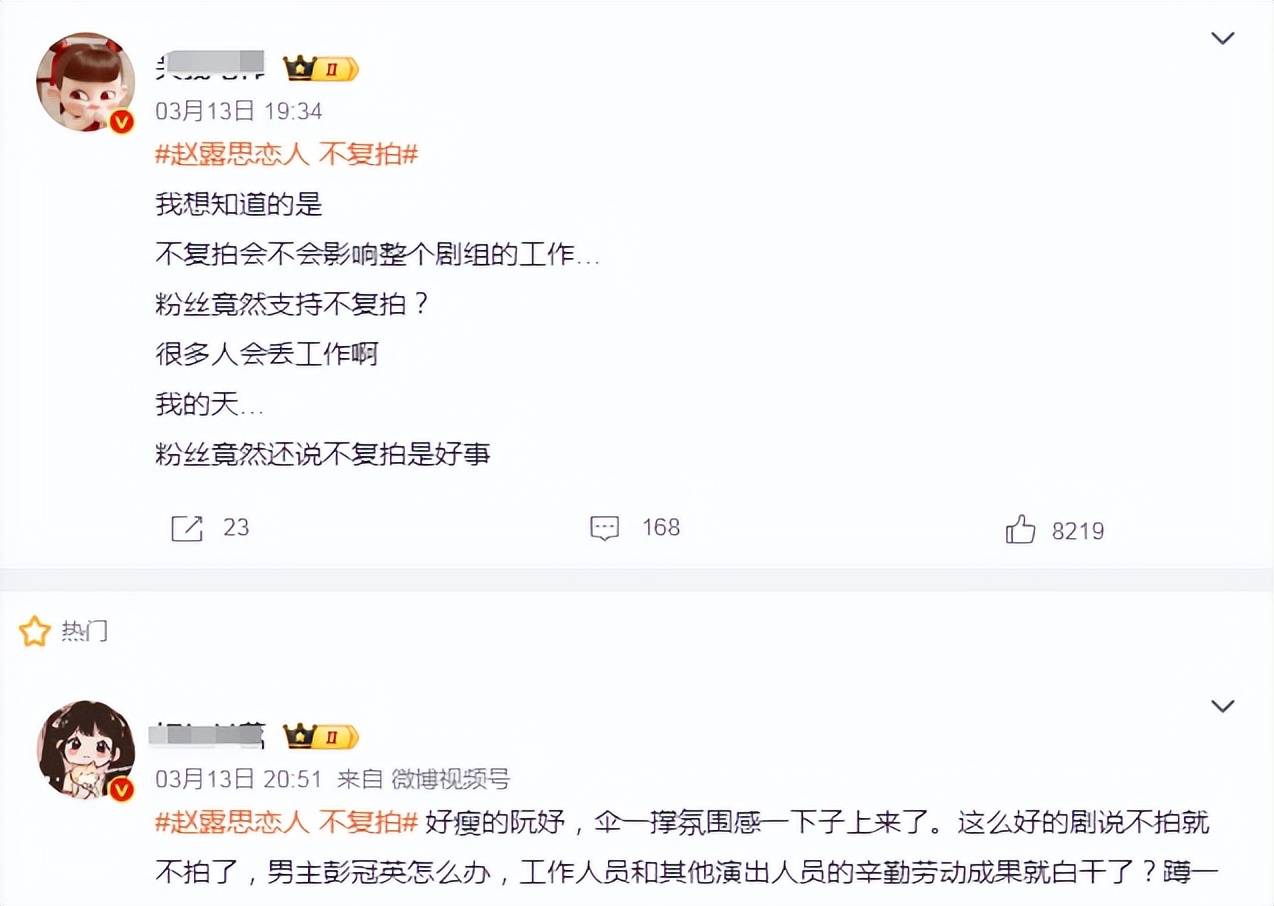Image resolution: width=1274 pixels, height=906 pixels.
Task: Click the crown badge on the second poster
Action: pos(321,737)
